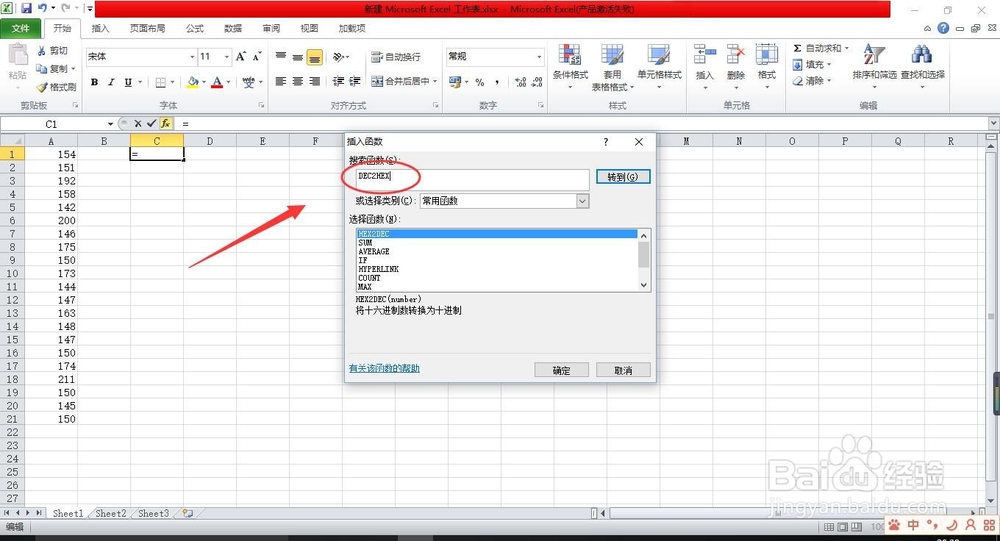Open the Name Box dropdown arrow
The width and height of the screenshot is (1000, 541).
click(x=110, y=124)
